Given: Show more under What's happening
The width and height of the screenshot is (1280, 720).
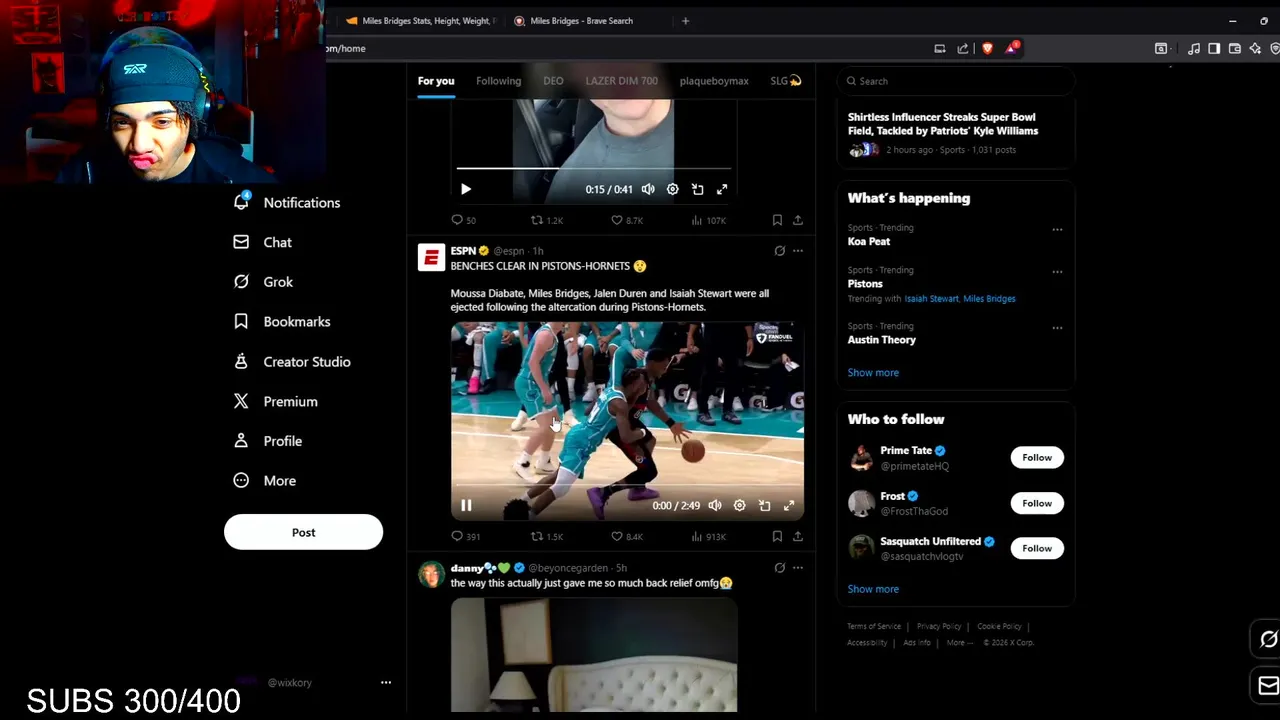Looking at the screenshot, I should pyautogui.click(x=873, y=372).
